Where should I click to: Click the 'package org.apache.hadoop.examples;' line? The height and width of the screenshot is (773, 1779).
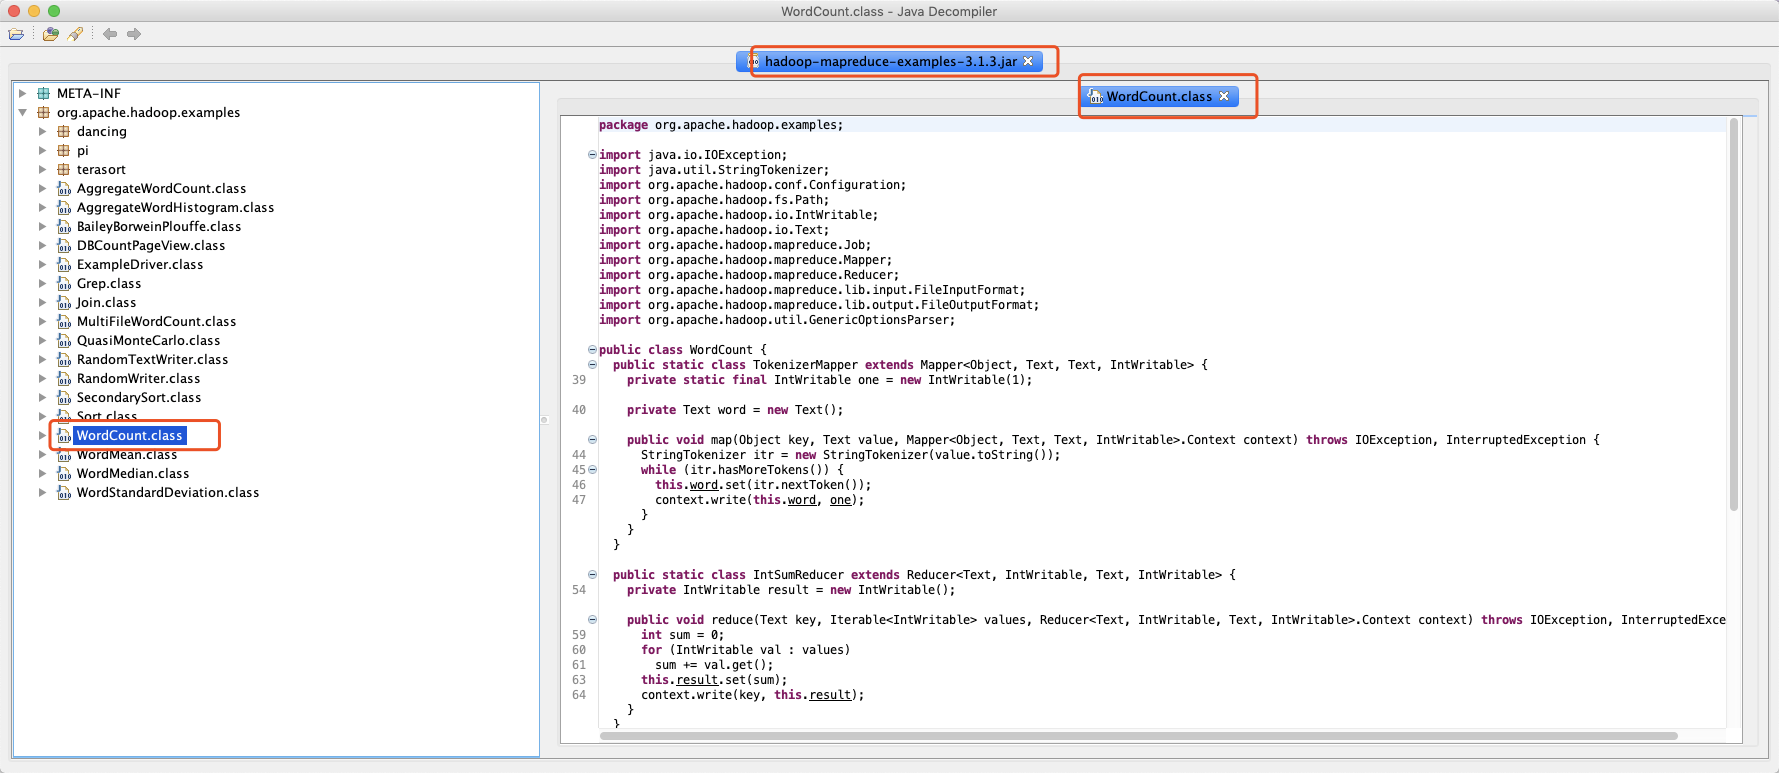point(721,125)
